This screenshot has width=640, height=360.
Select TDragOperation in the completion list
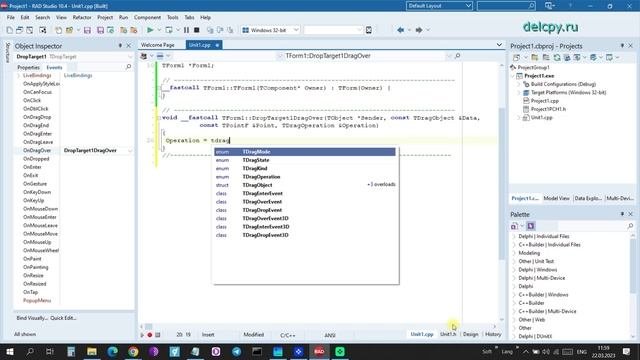(x=305, y=177)
